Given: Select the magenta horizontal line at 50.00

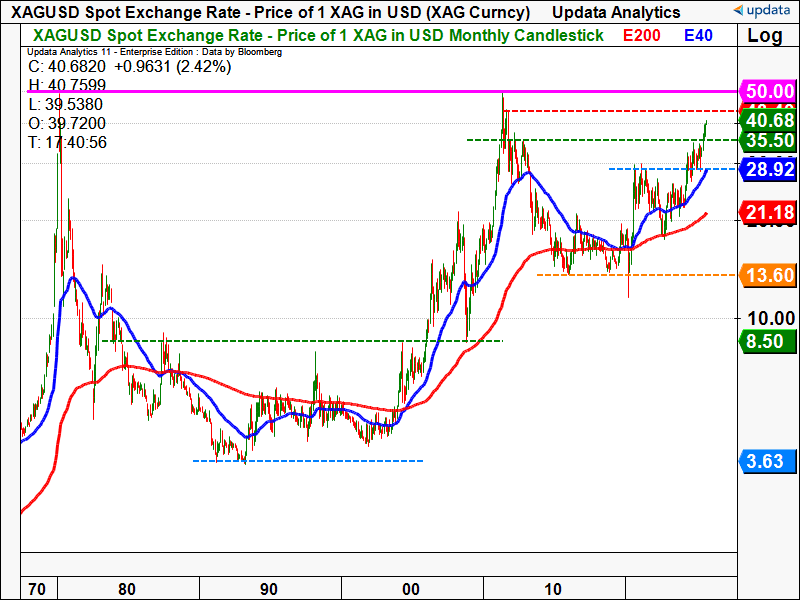Looking at the screenshot, I should [383, 92].
